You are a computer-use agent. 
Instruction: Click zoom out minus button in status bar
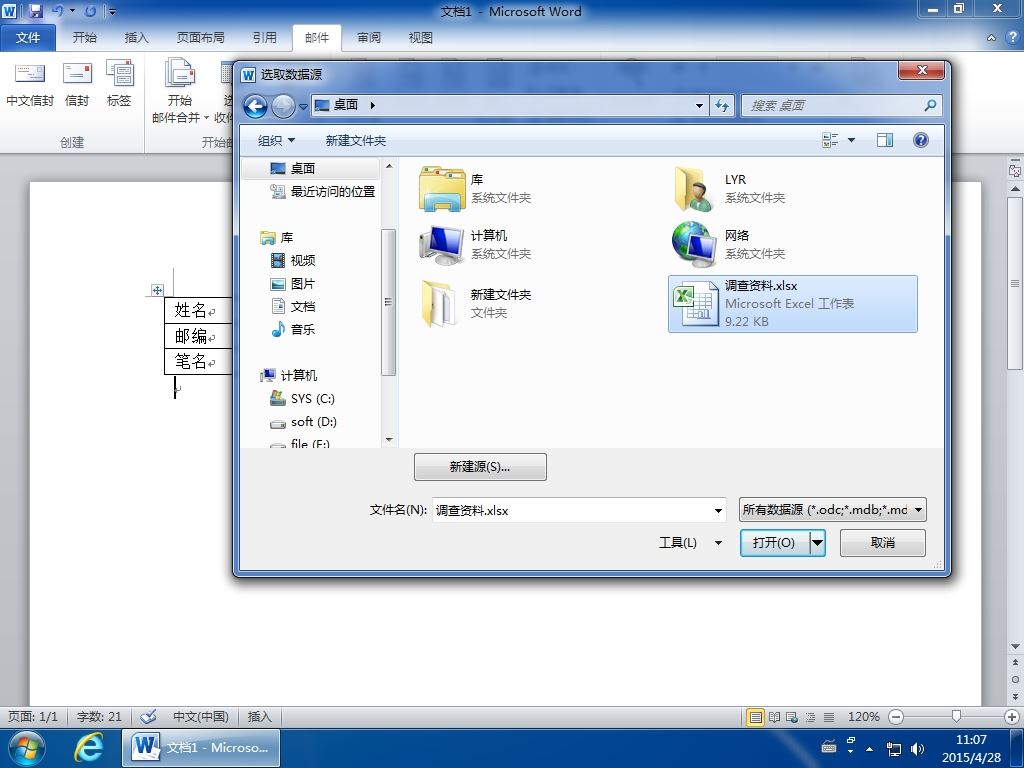point(896,717)
